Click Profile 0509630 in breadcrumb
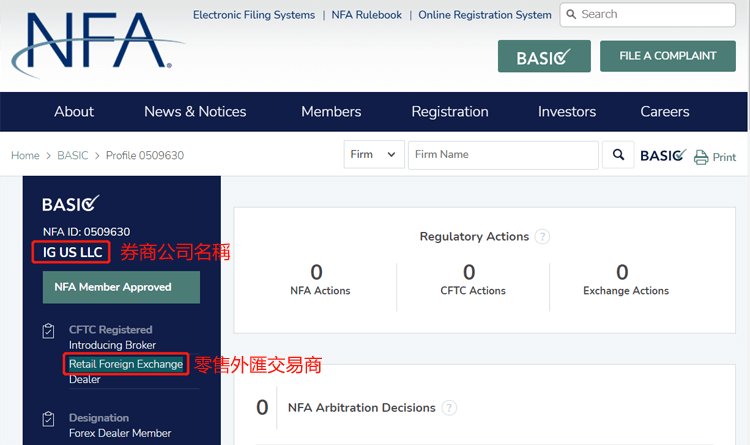The image size is (750, 445). tap(145, 156)
